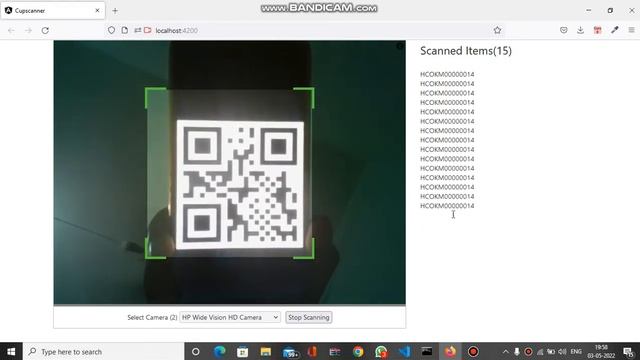Open WhatsApp from taskbar
Screen dimensions: 640x360
click(x=381, y=351)
